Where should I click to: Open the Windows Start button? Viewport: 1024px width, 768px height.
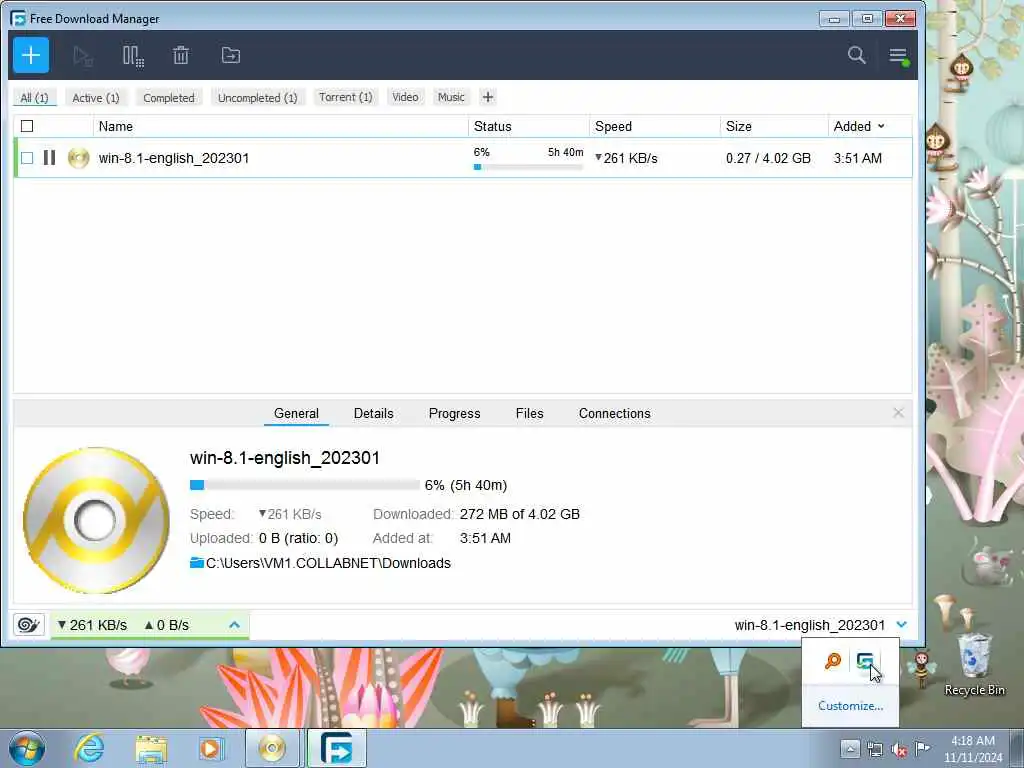(x=27, y=748)
